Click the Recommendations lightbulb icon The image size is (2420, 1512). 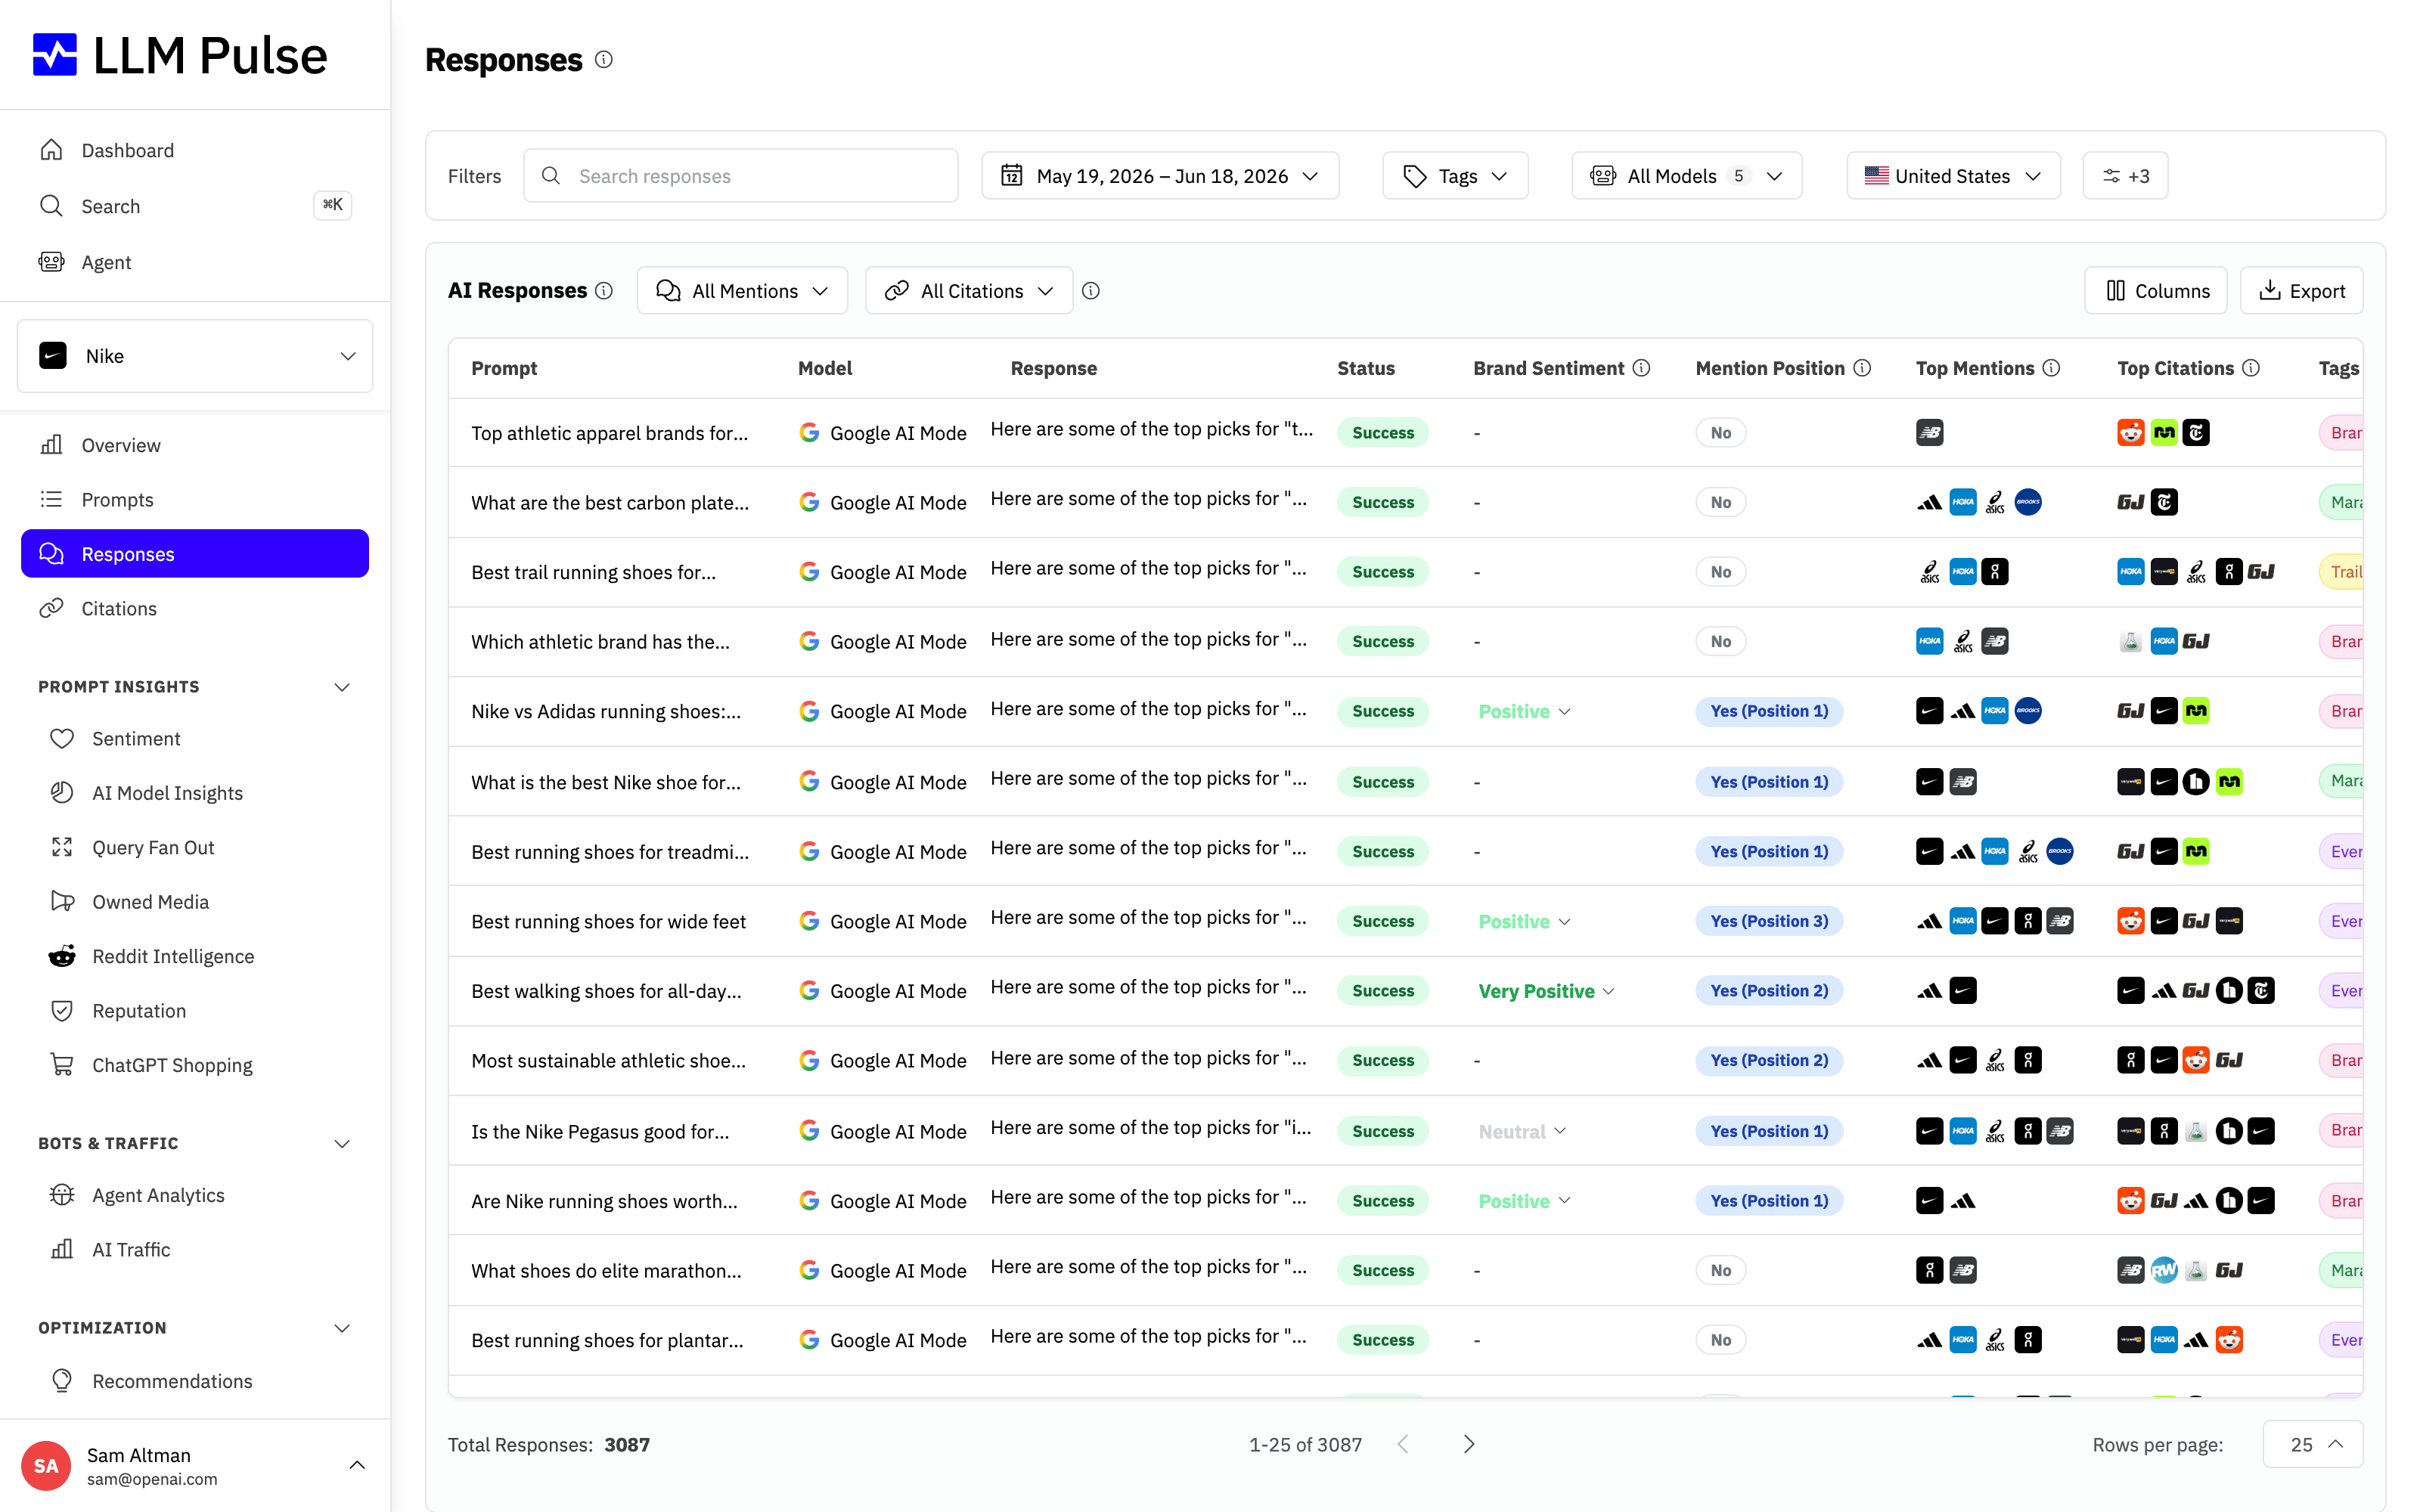point(62,1380)
